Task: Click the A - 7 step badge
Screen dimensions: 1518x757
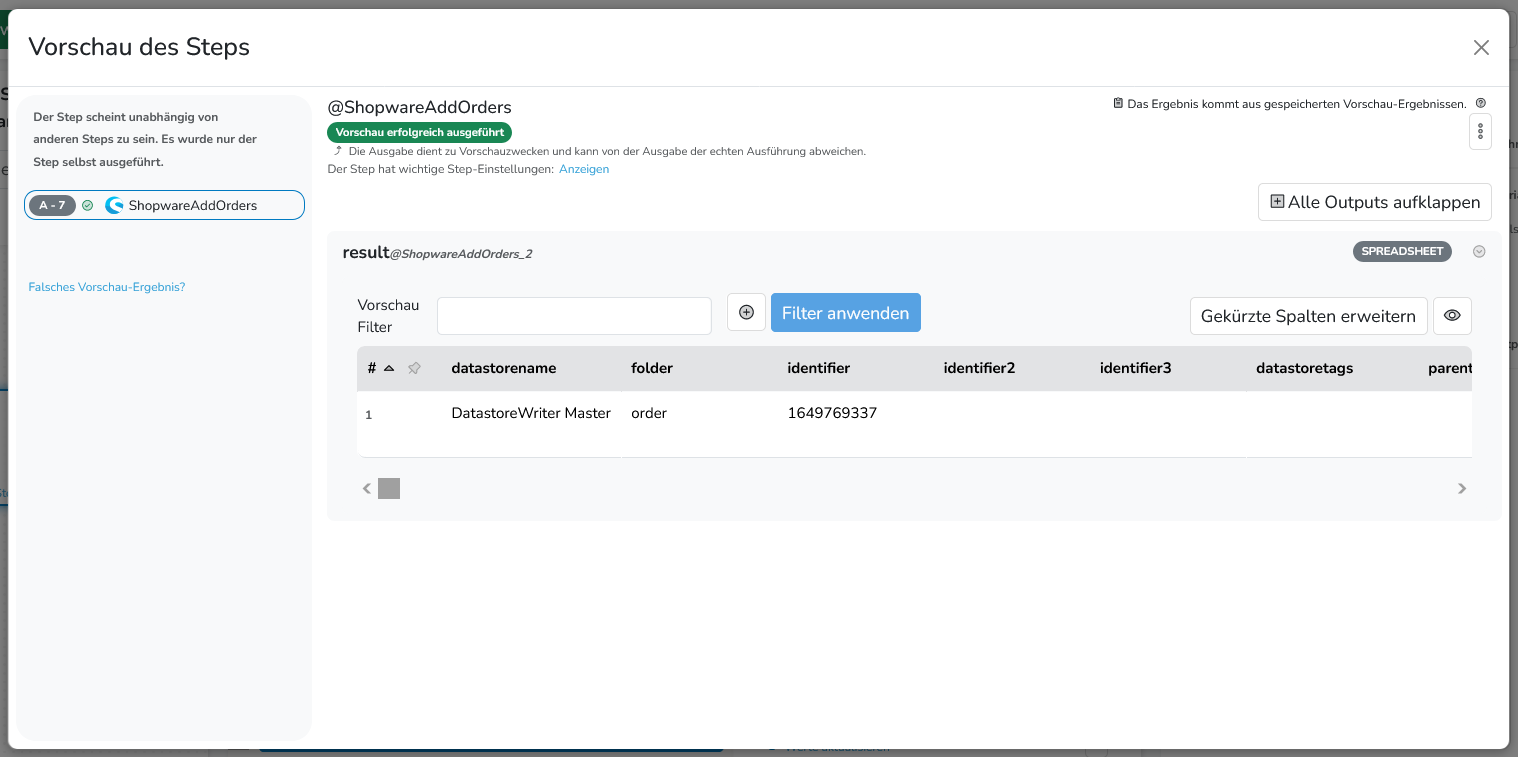Action: (x=52, y=205)
